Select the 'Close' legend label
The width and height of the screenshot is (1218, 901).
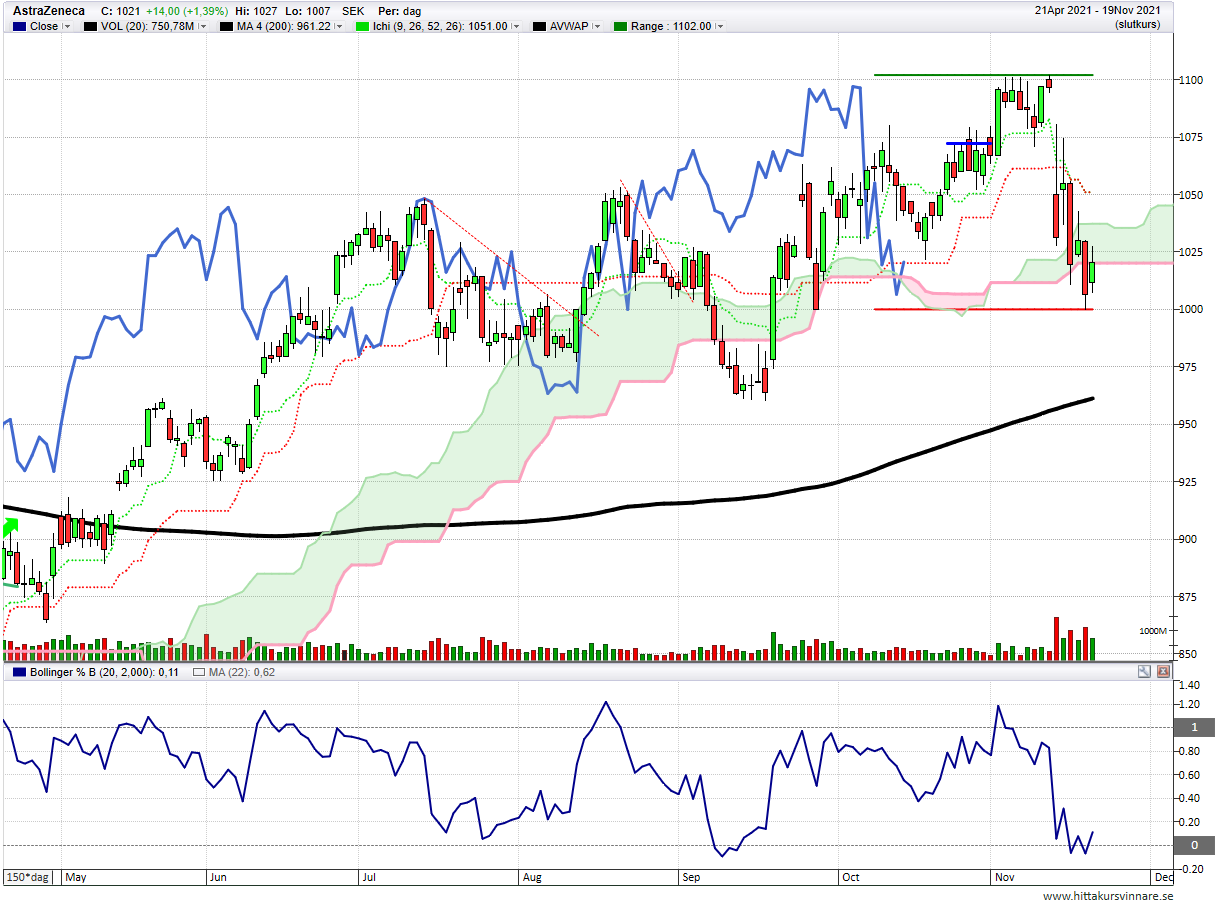(44, 26)
